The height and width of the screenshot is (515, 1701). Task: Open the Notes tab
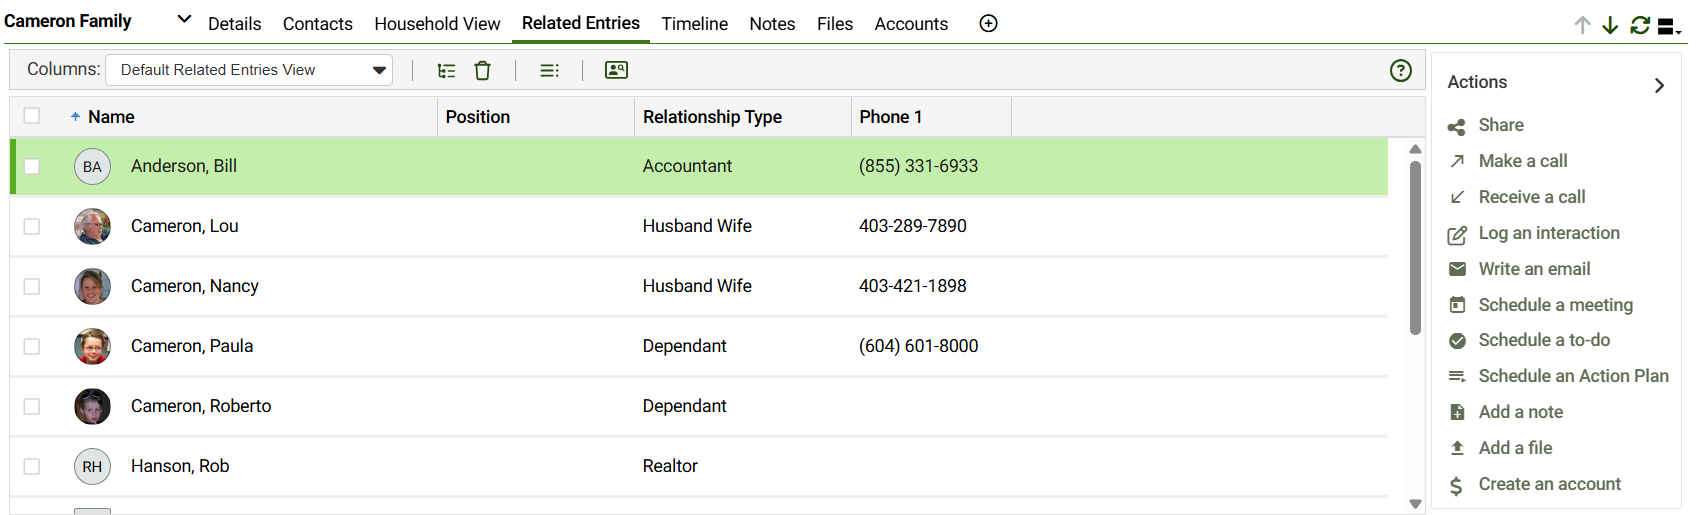coord(772,24)
